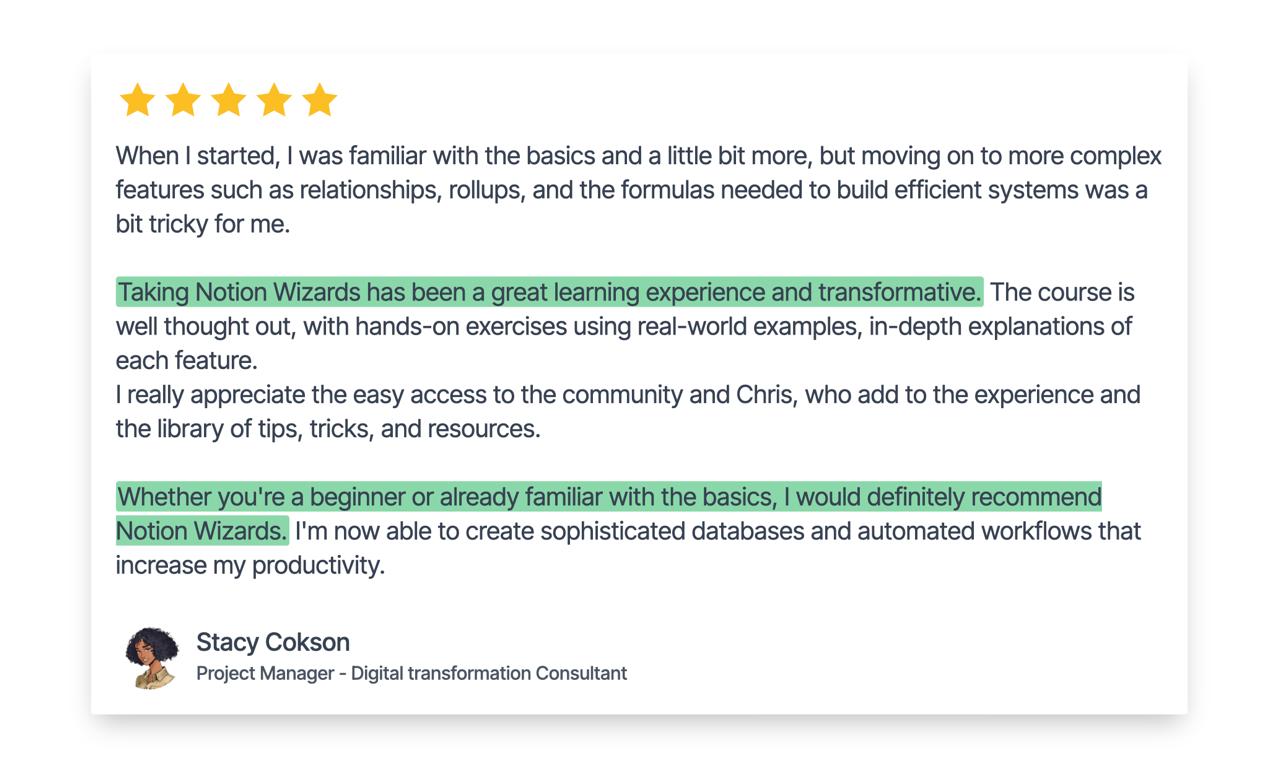1280x768 pixels.
Task: Click the words 'each feature.'
Action: point(186,360)
